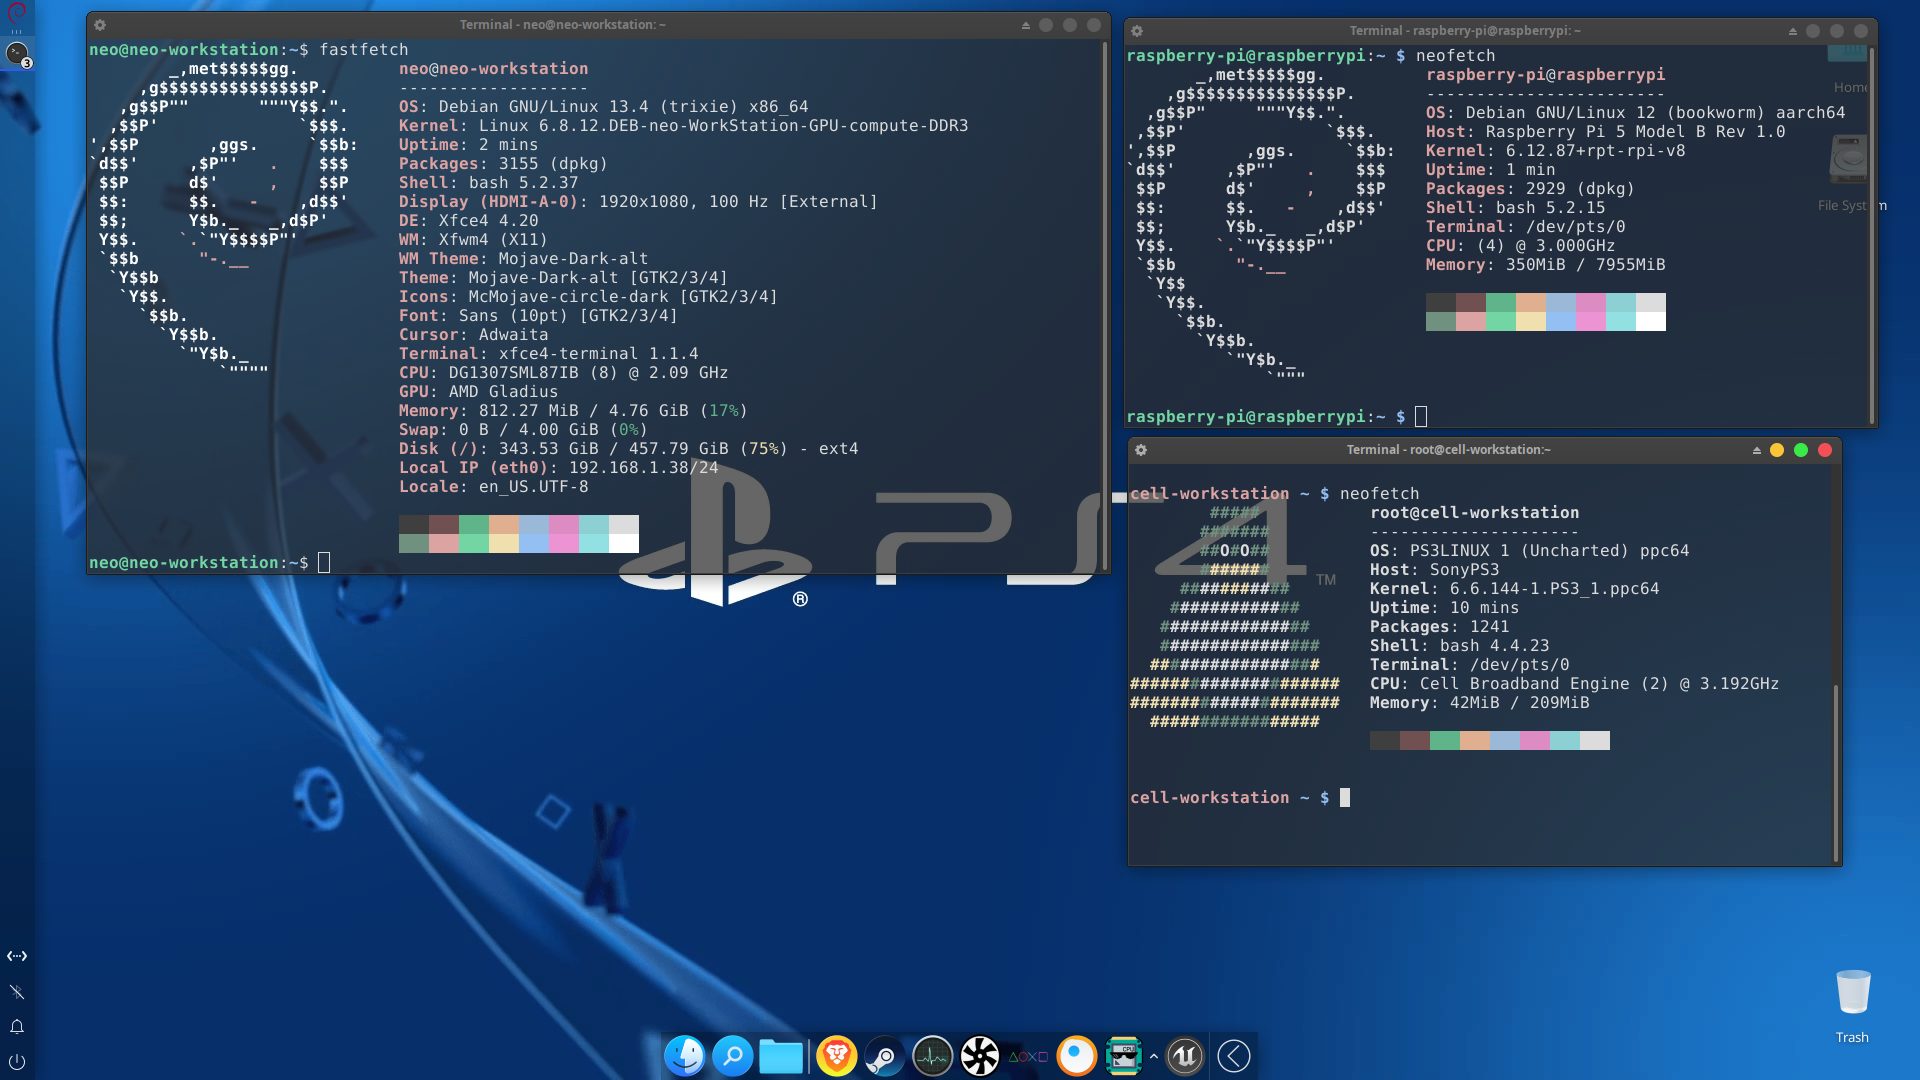
Task: Click the cell-workstation terminal scrollbar
Action: pyautogui.click(x=1836, y=773)
